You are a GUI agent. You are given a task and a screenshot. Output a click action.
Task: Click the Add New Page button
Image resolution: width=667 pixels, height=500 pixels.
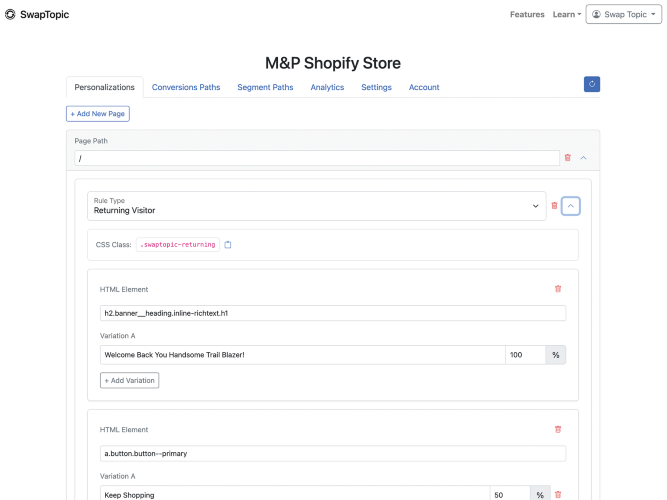pyautogui.click(x=98, y=114)
